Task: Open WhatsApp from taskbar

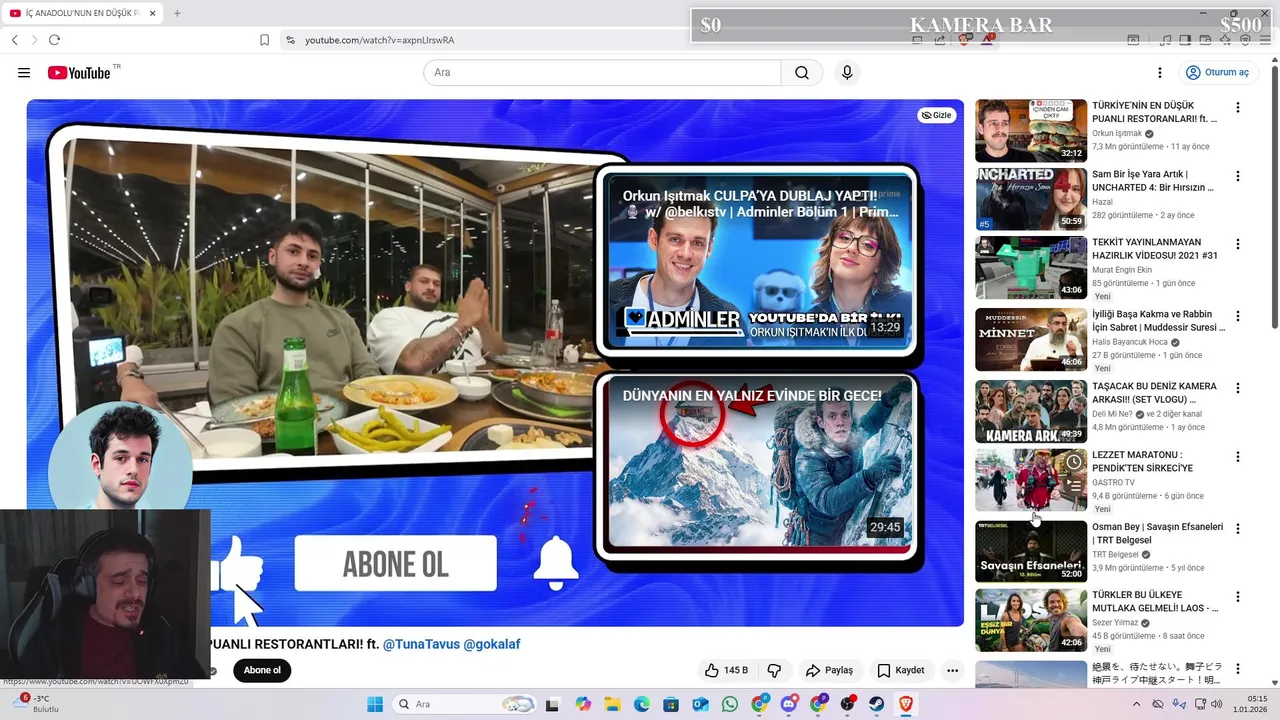Action: point(730,704)
